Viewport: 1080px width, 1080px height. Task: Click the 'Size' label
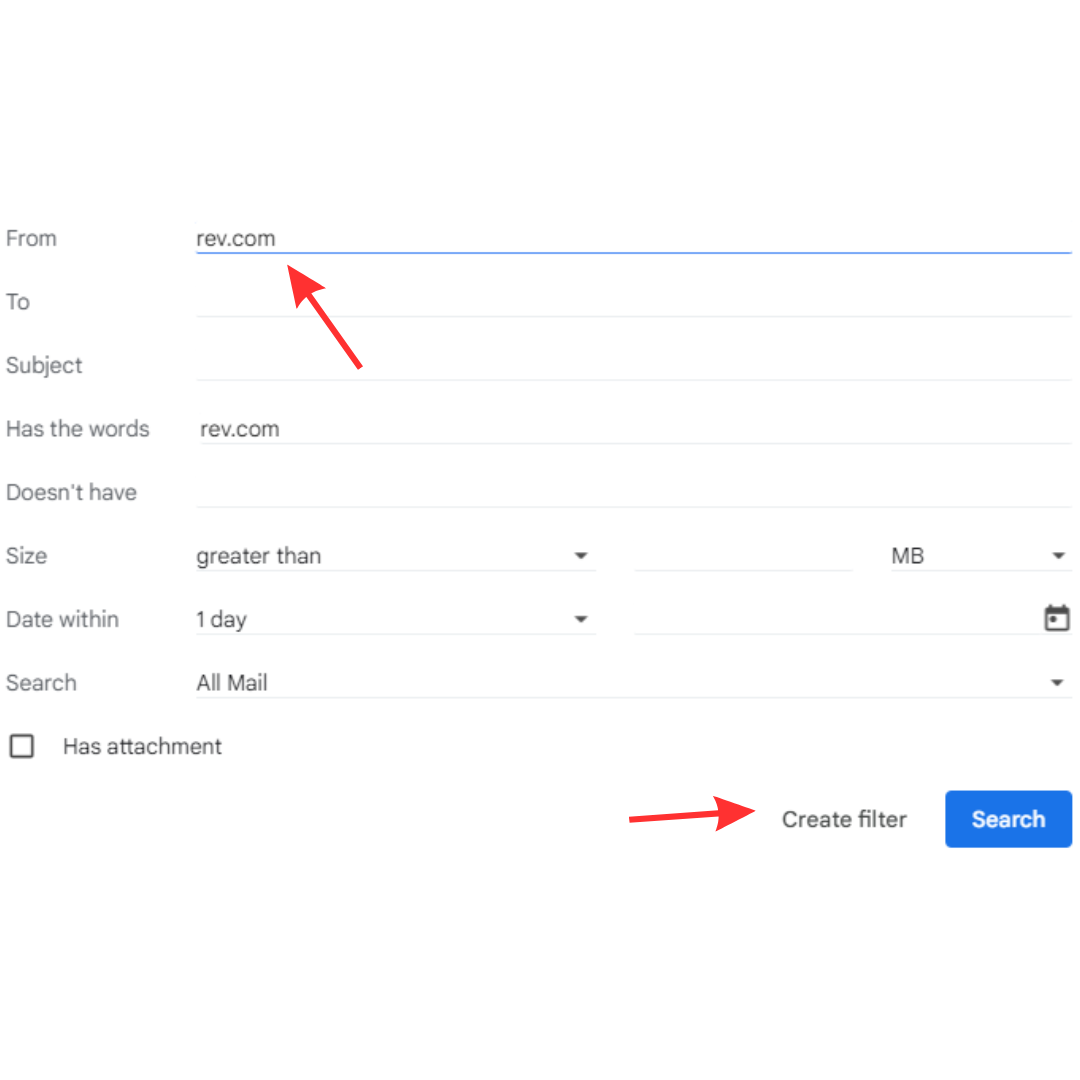pyautogui.click(x=26, y=556)
